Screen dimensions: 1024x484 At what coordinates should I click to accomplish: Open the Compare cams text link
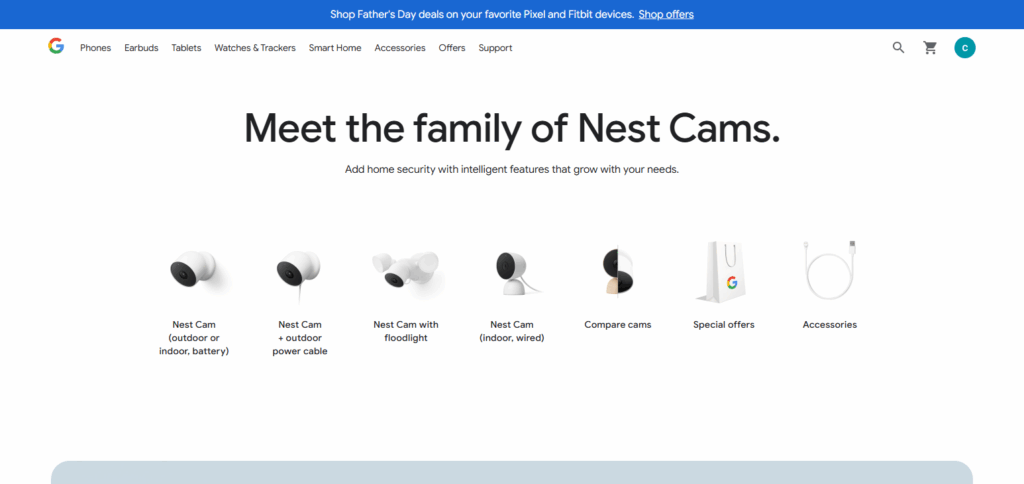(x=618, y=325)
